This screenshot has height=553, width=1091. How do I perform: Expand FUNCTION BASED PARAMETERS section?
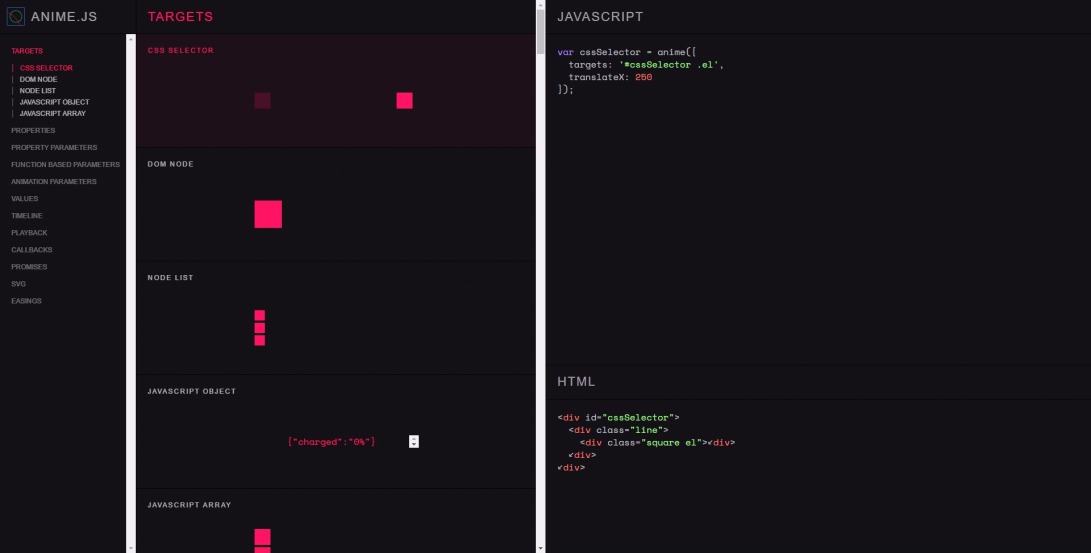(65, 165)
